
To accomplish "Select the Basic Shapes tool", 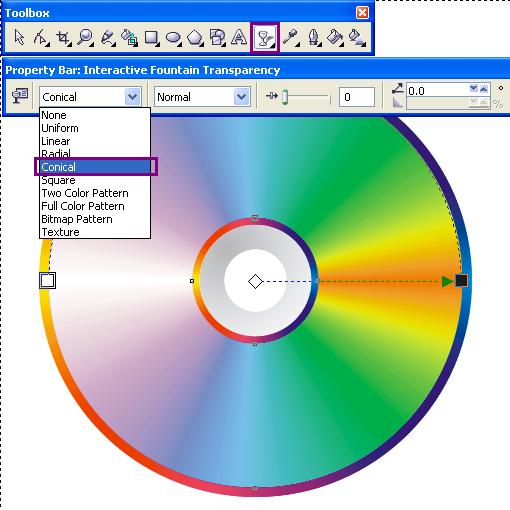I will [x=217, y=37].
